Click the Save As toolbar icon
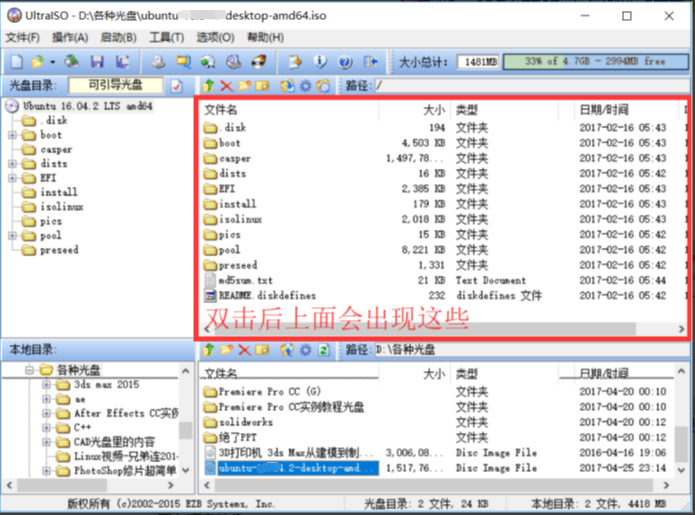 tap(122, 62)
